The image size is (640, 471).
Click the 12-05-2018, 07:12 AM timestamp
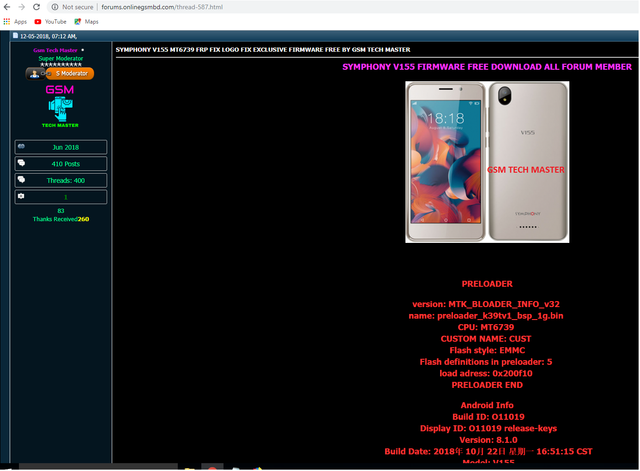point(48,36)
